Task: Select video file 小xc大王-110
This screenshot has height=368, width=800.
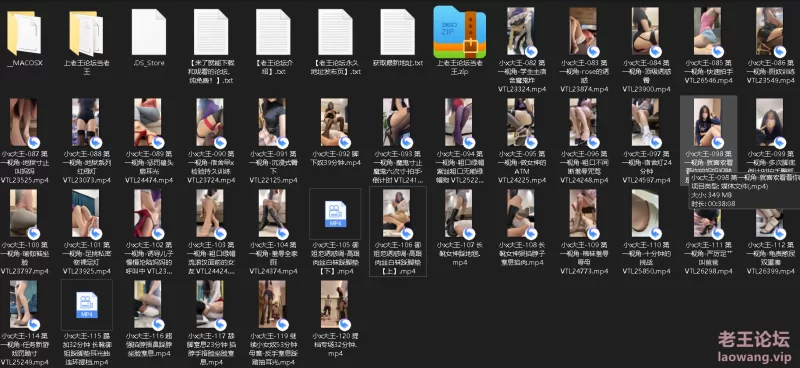Action: tap(646, 214)
